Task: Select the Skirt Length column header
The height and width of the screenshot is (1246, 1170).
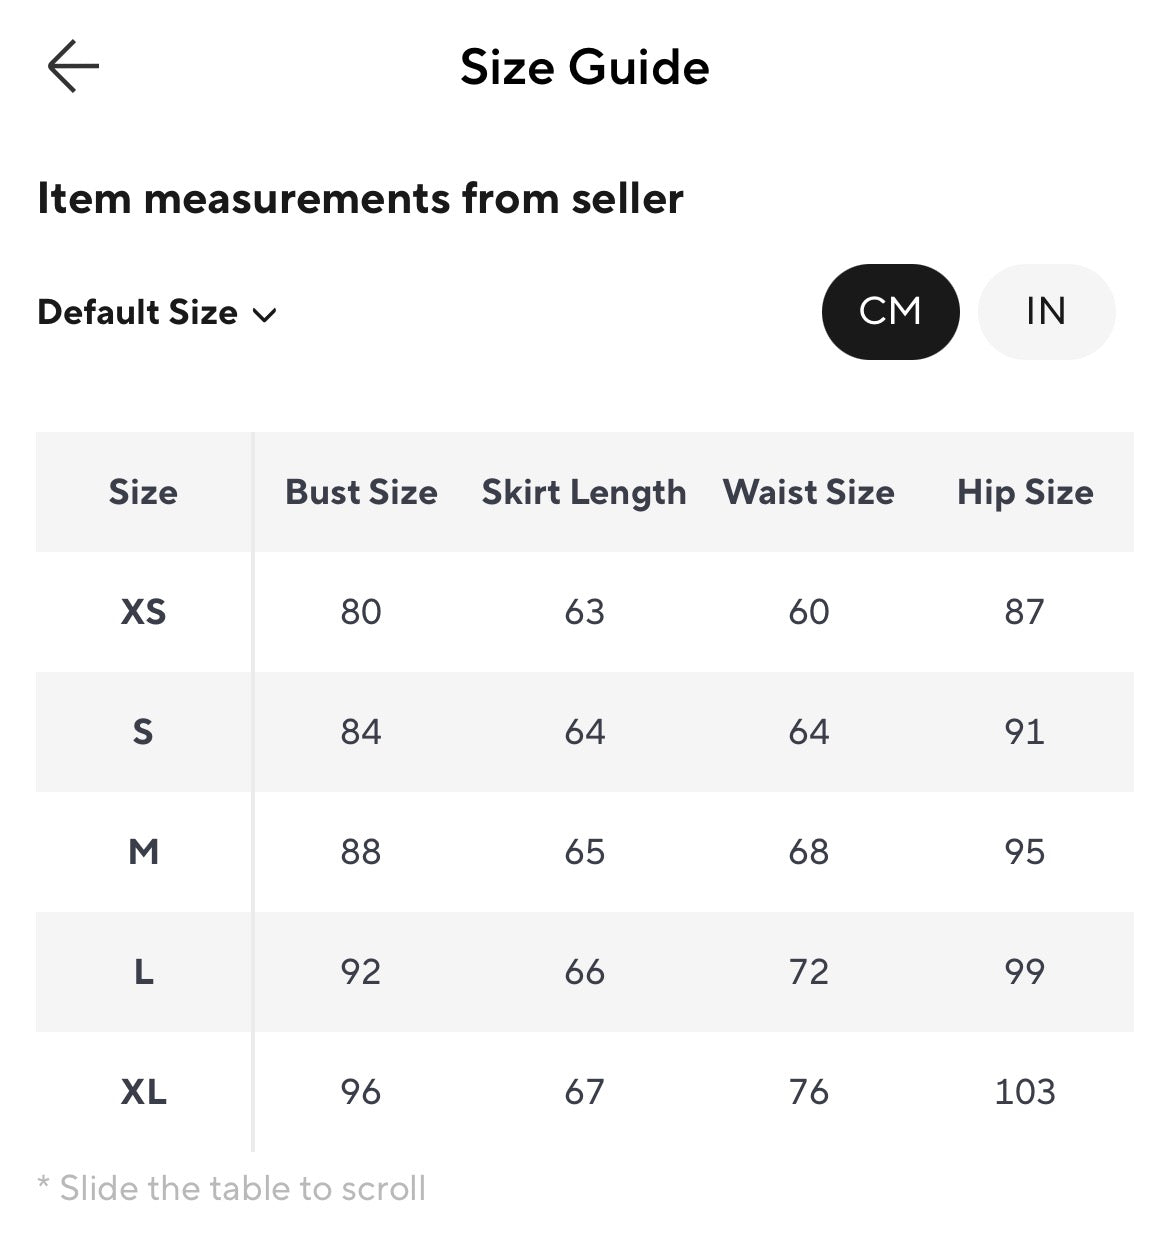Action: click(584, 492)
